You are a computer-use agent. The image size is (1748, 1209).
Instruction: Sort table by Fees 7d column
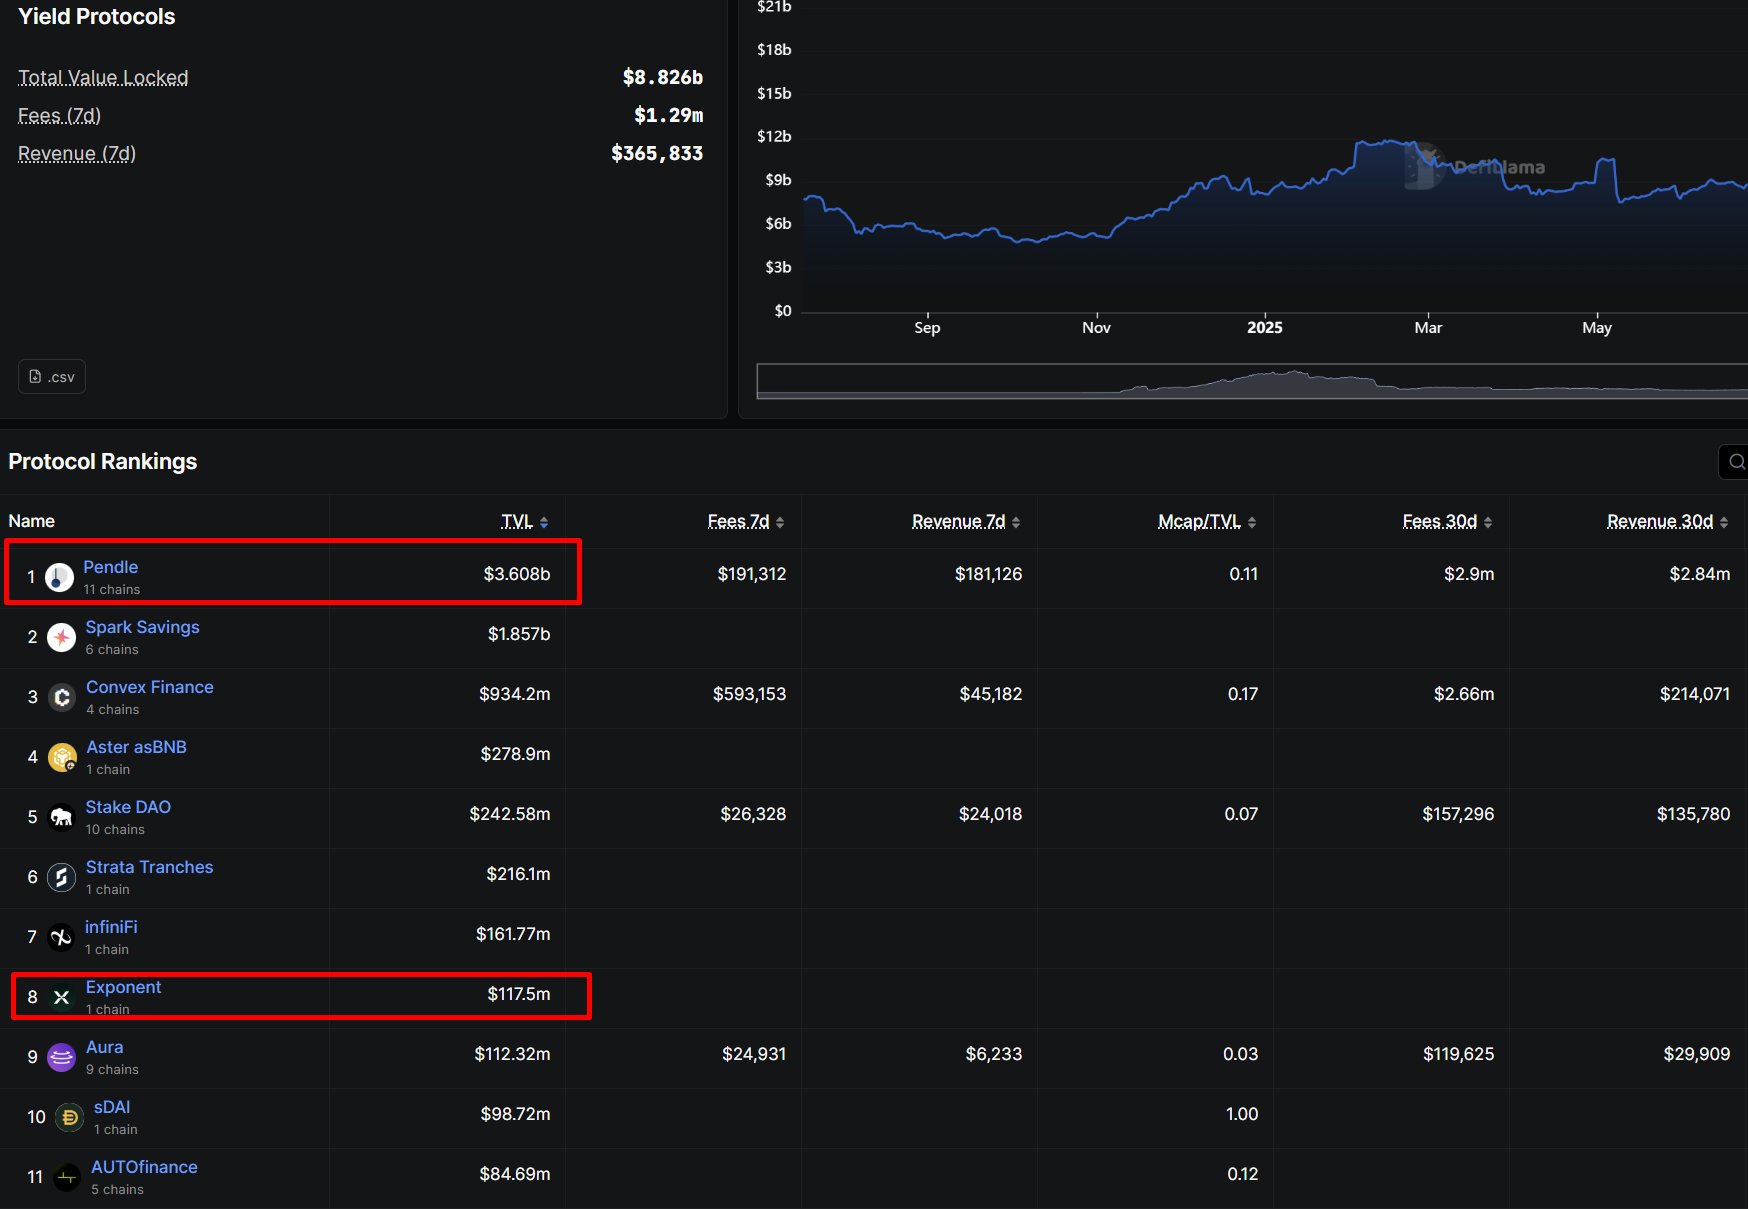tap(745, 521)
